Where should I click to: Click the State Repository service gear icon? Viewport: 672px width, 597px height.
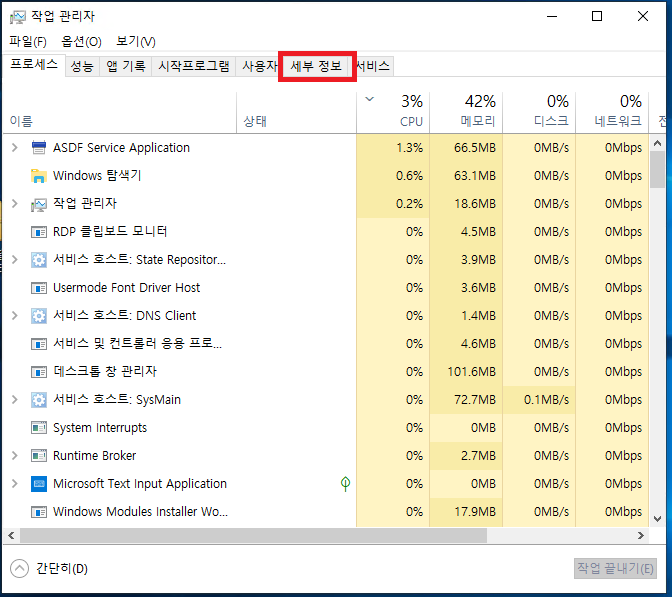tap(39, 260)
